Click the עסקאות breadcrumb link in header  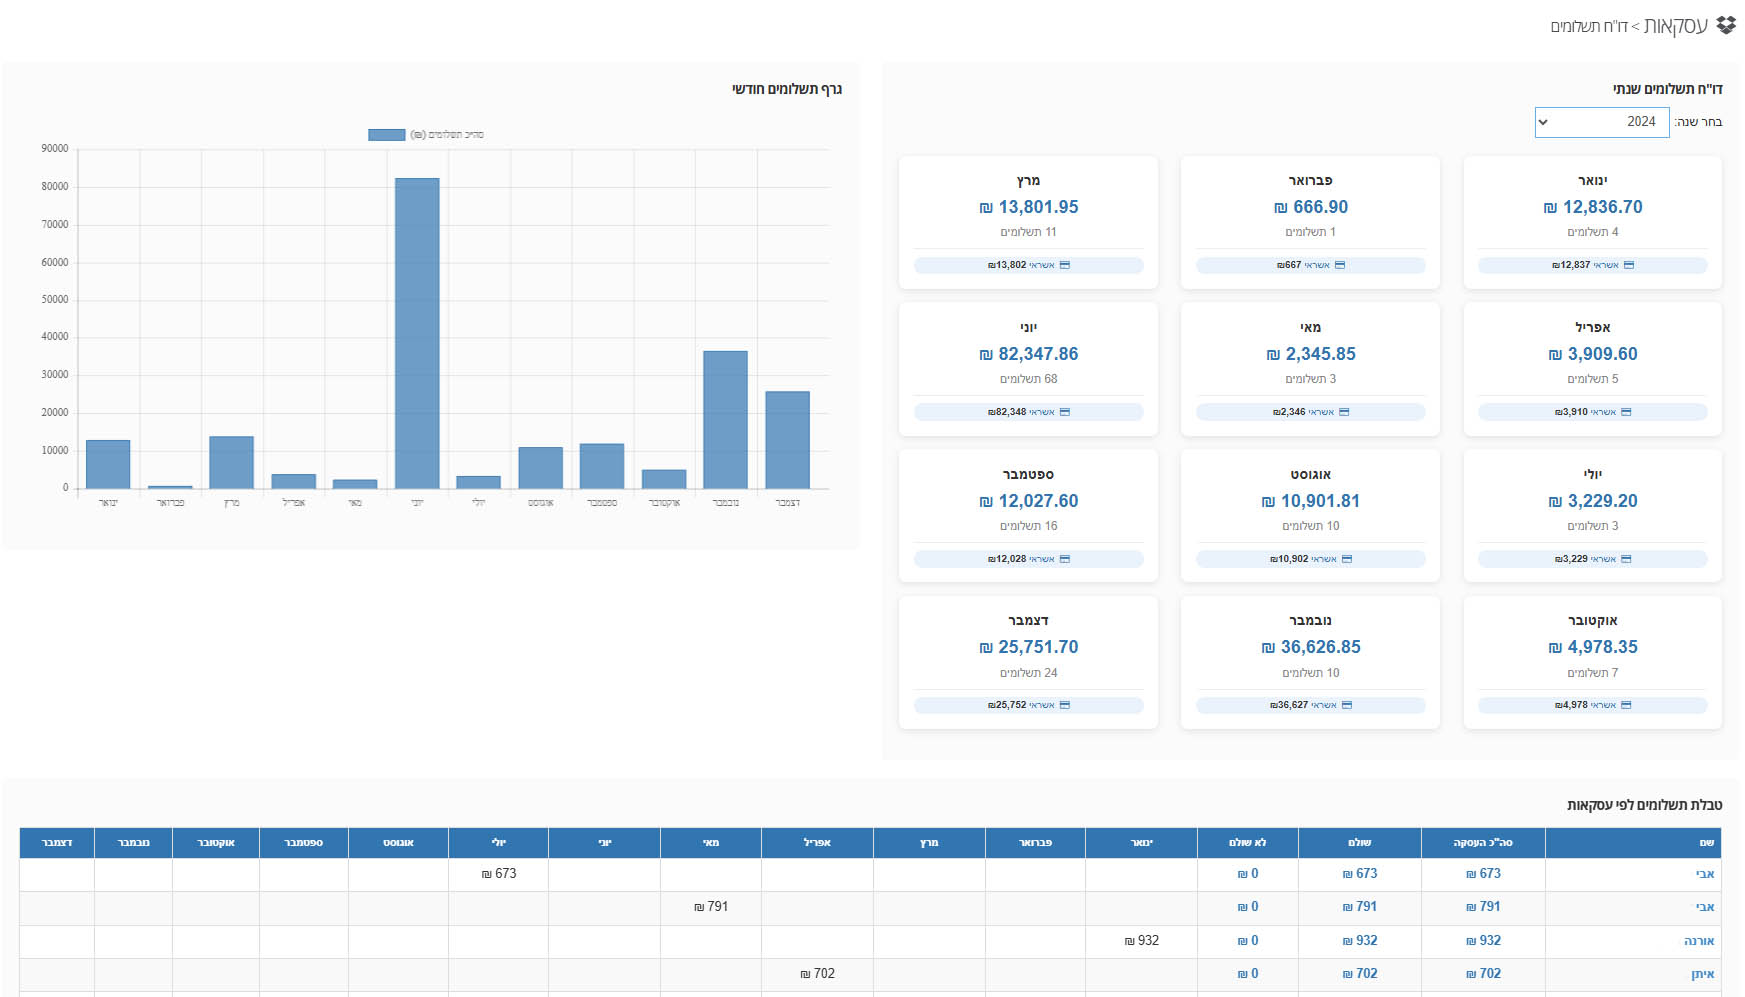1676,26
